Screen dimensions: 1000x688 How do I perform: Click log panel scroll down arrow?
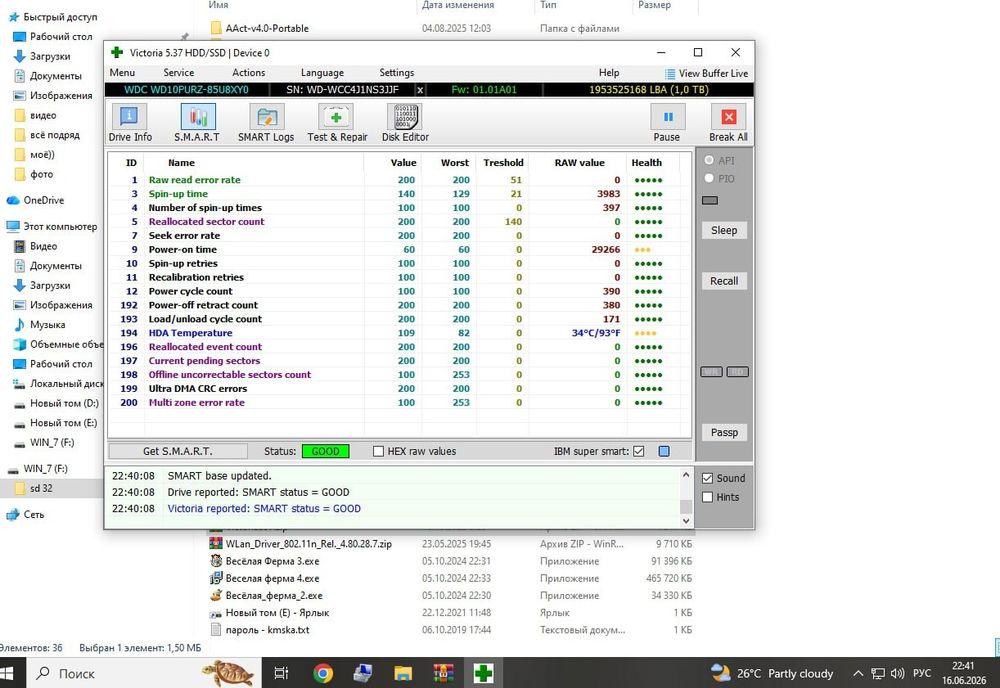(x=686, y=521)
